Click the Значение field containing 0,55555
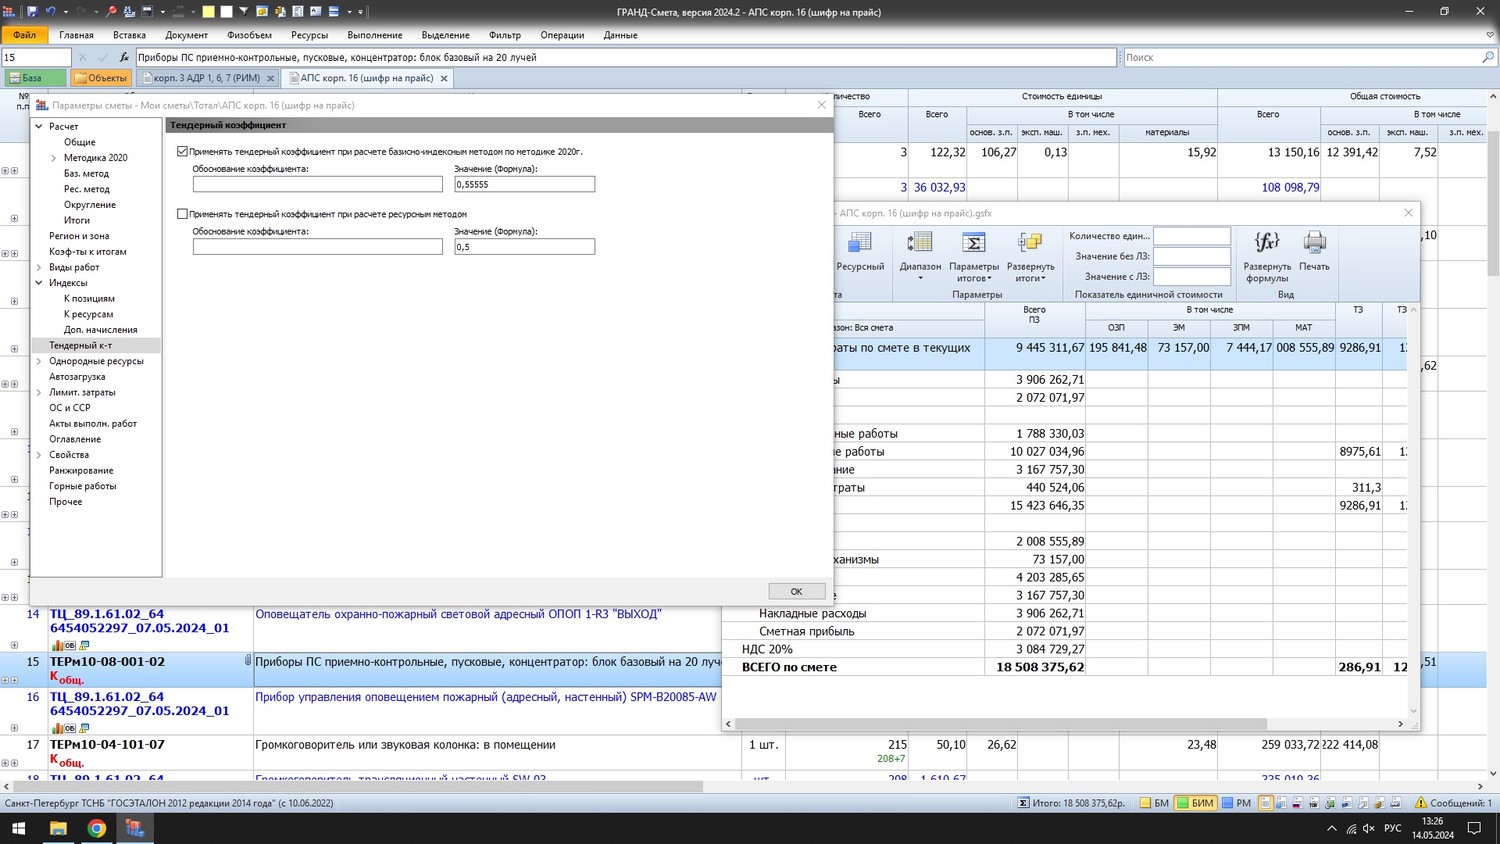Image resolution: width=1500 pixels, height=844 pixels. coord(524,184)
